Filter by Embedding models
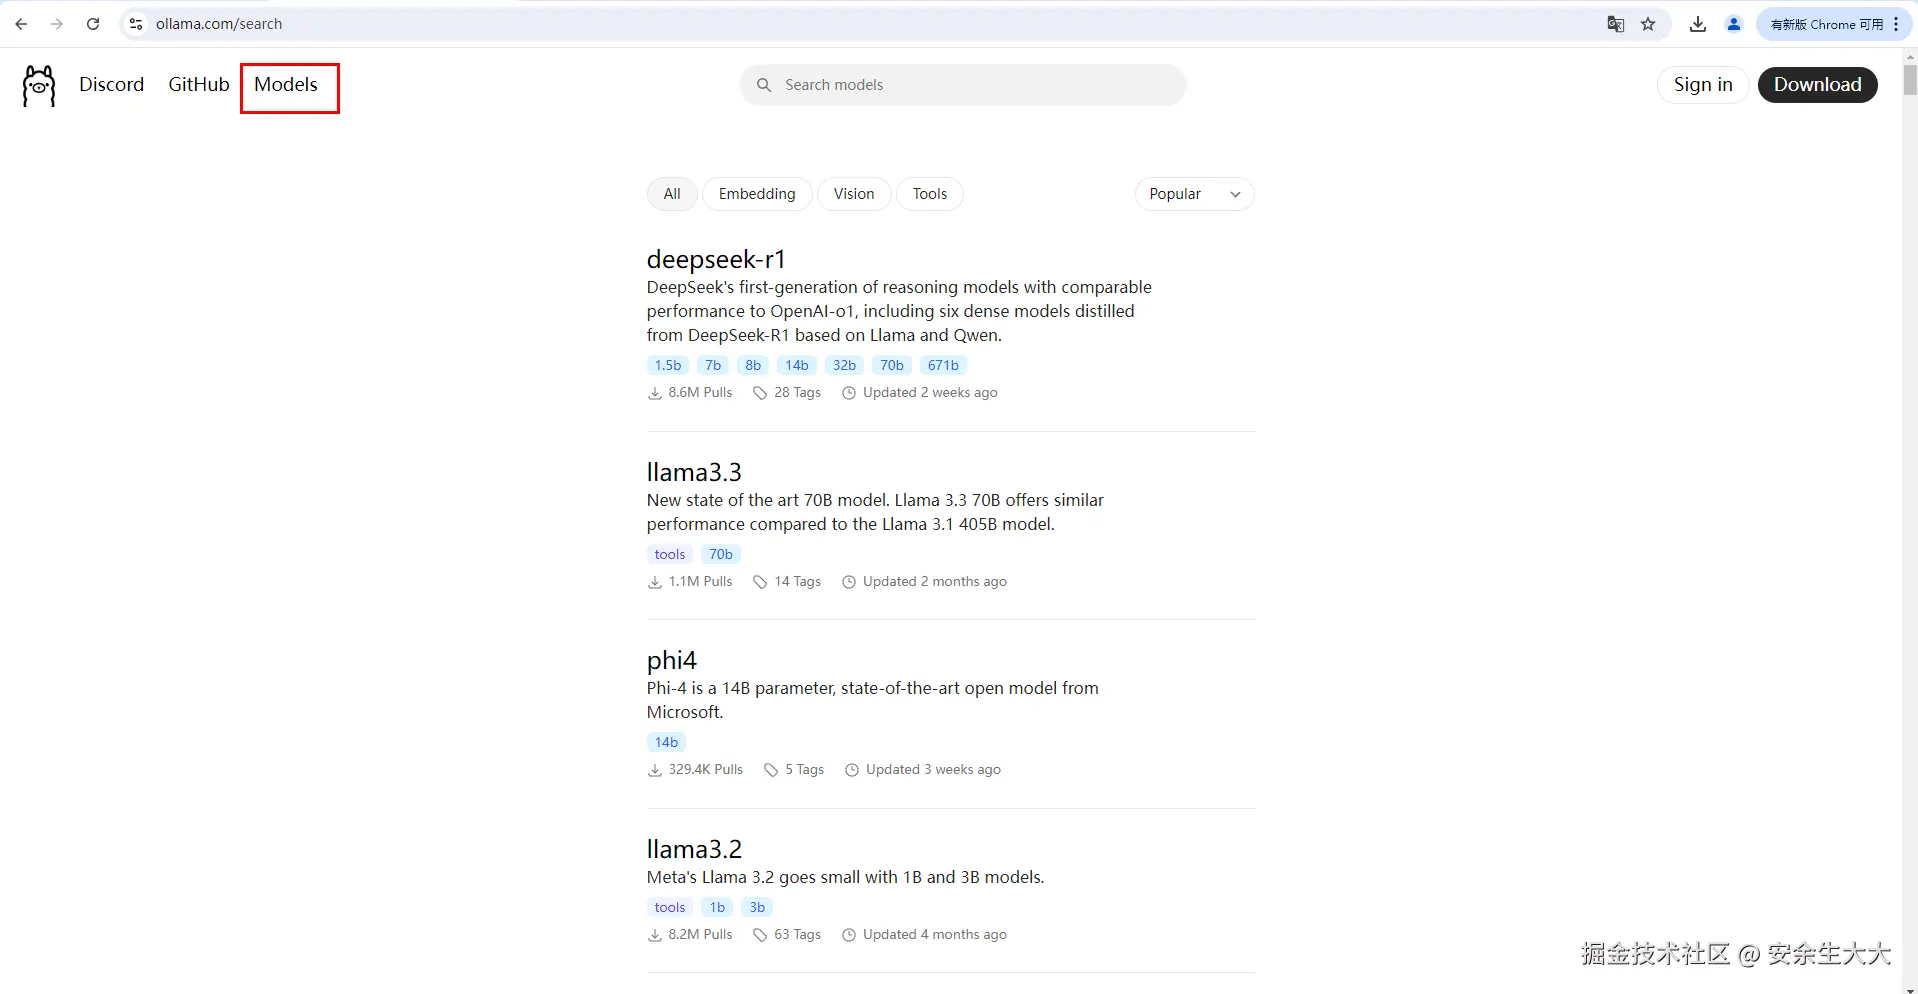 [757, 194]
